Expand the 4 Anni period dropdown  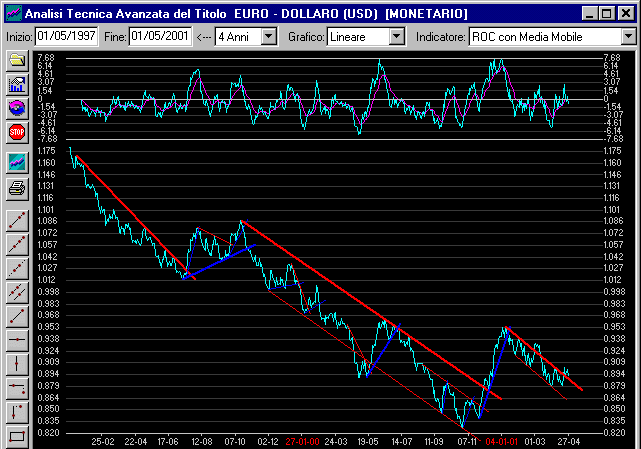coord(269,36)
